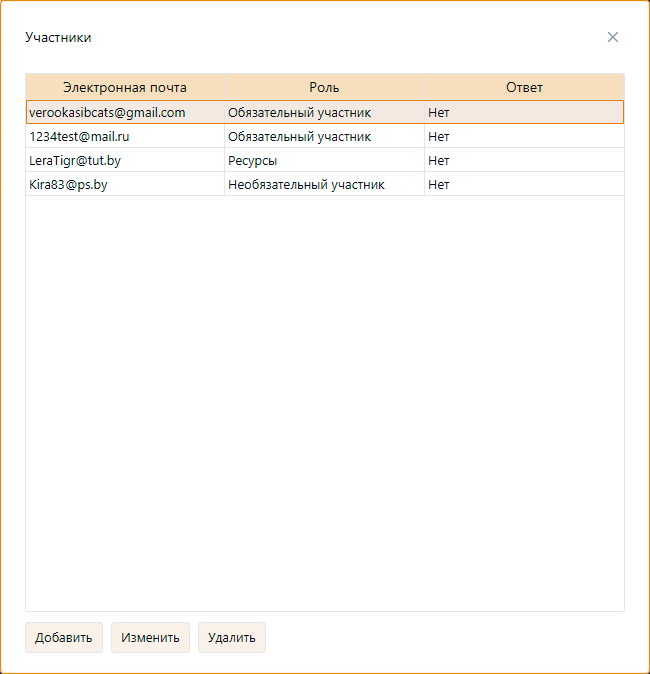Click the Роль column header
Screen dimensions: 650x674
click(324, 87)
